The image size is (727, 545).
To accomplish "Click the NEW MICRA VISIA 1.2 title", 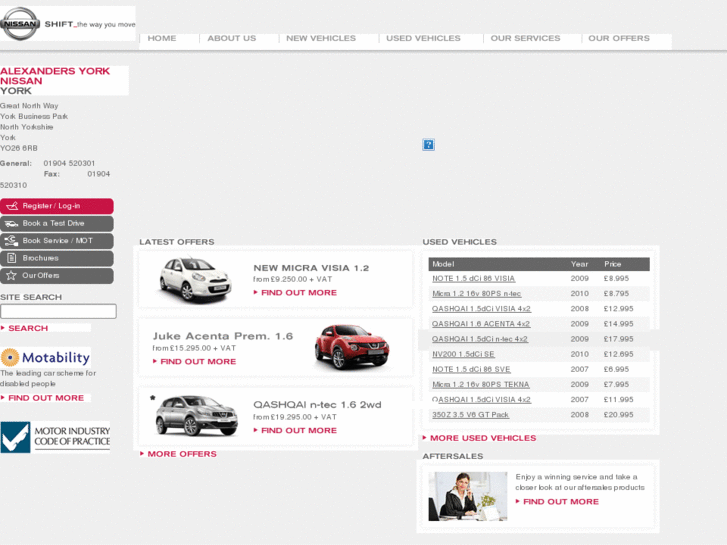I will (x=311, y=268).
